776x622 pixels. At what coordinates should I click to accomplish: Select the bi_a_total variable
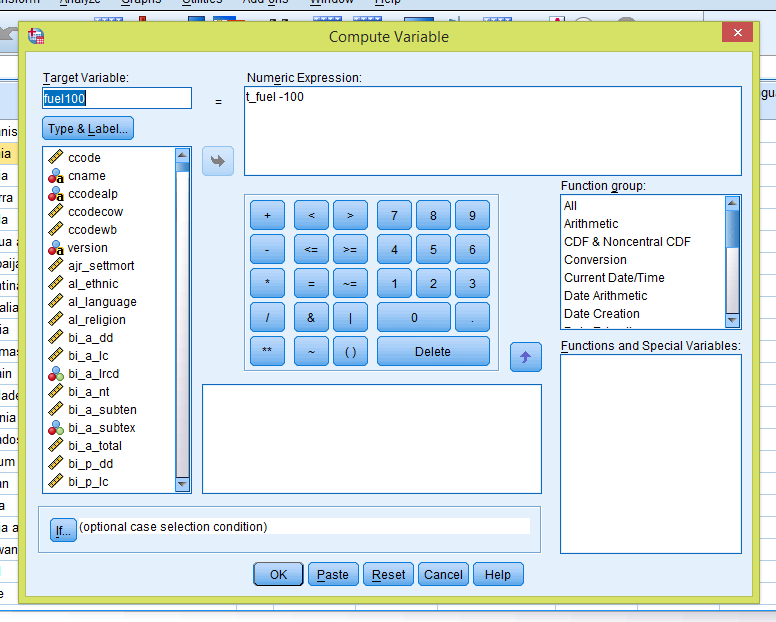coord(95,446)
